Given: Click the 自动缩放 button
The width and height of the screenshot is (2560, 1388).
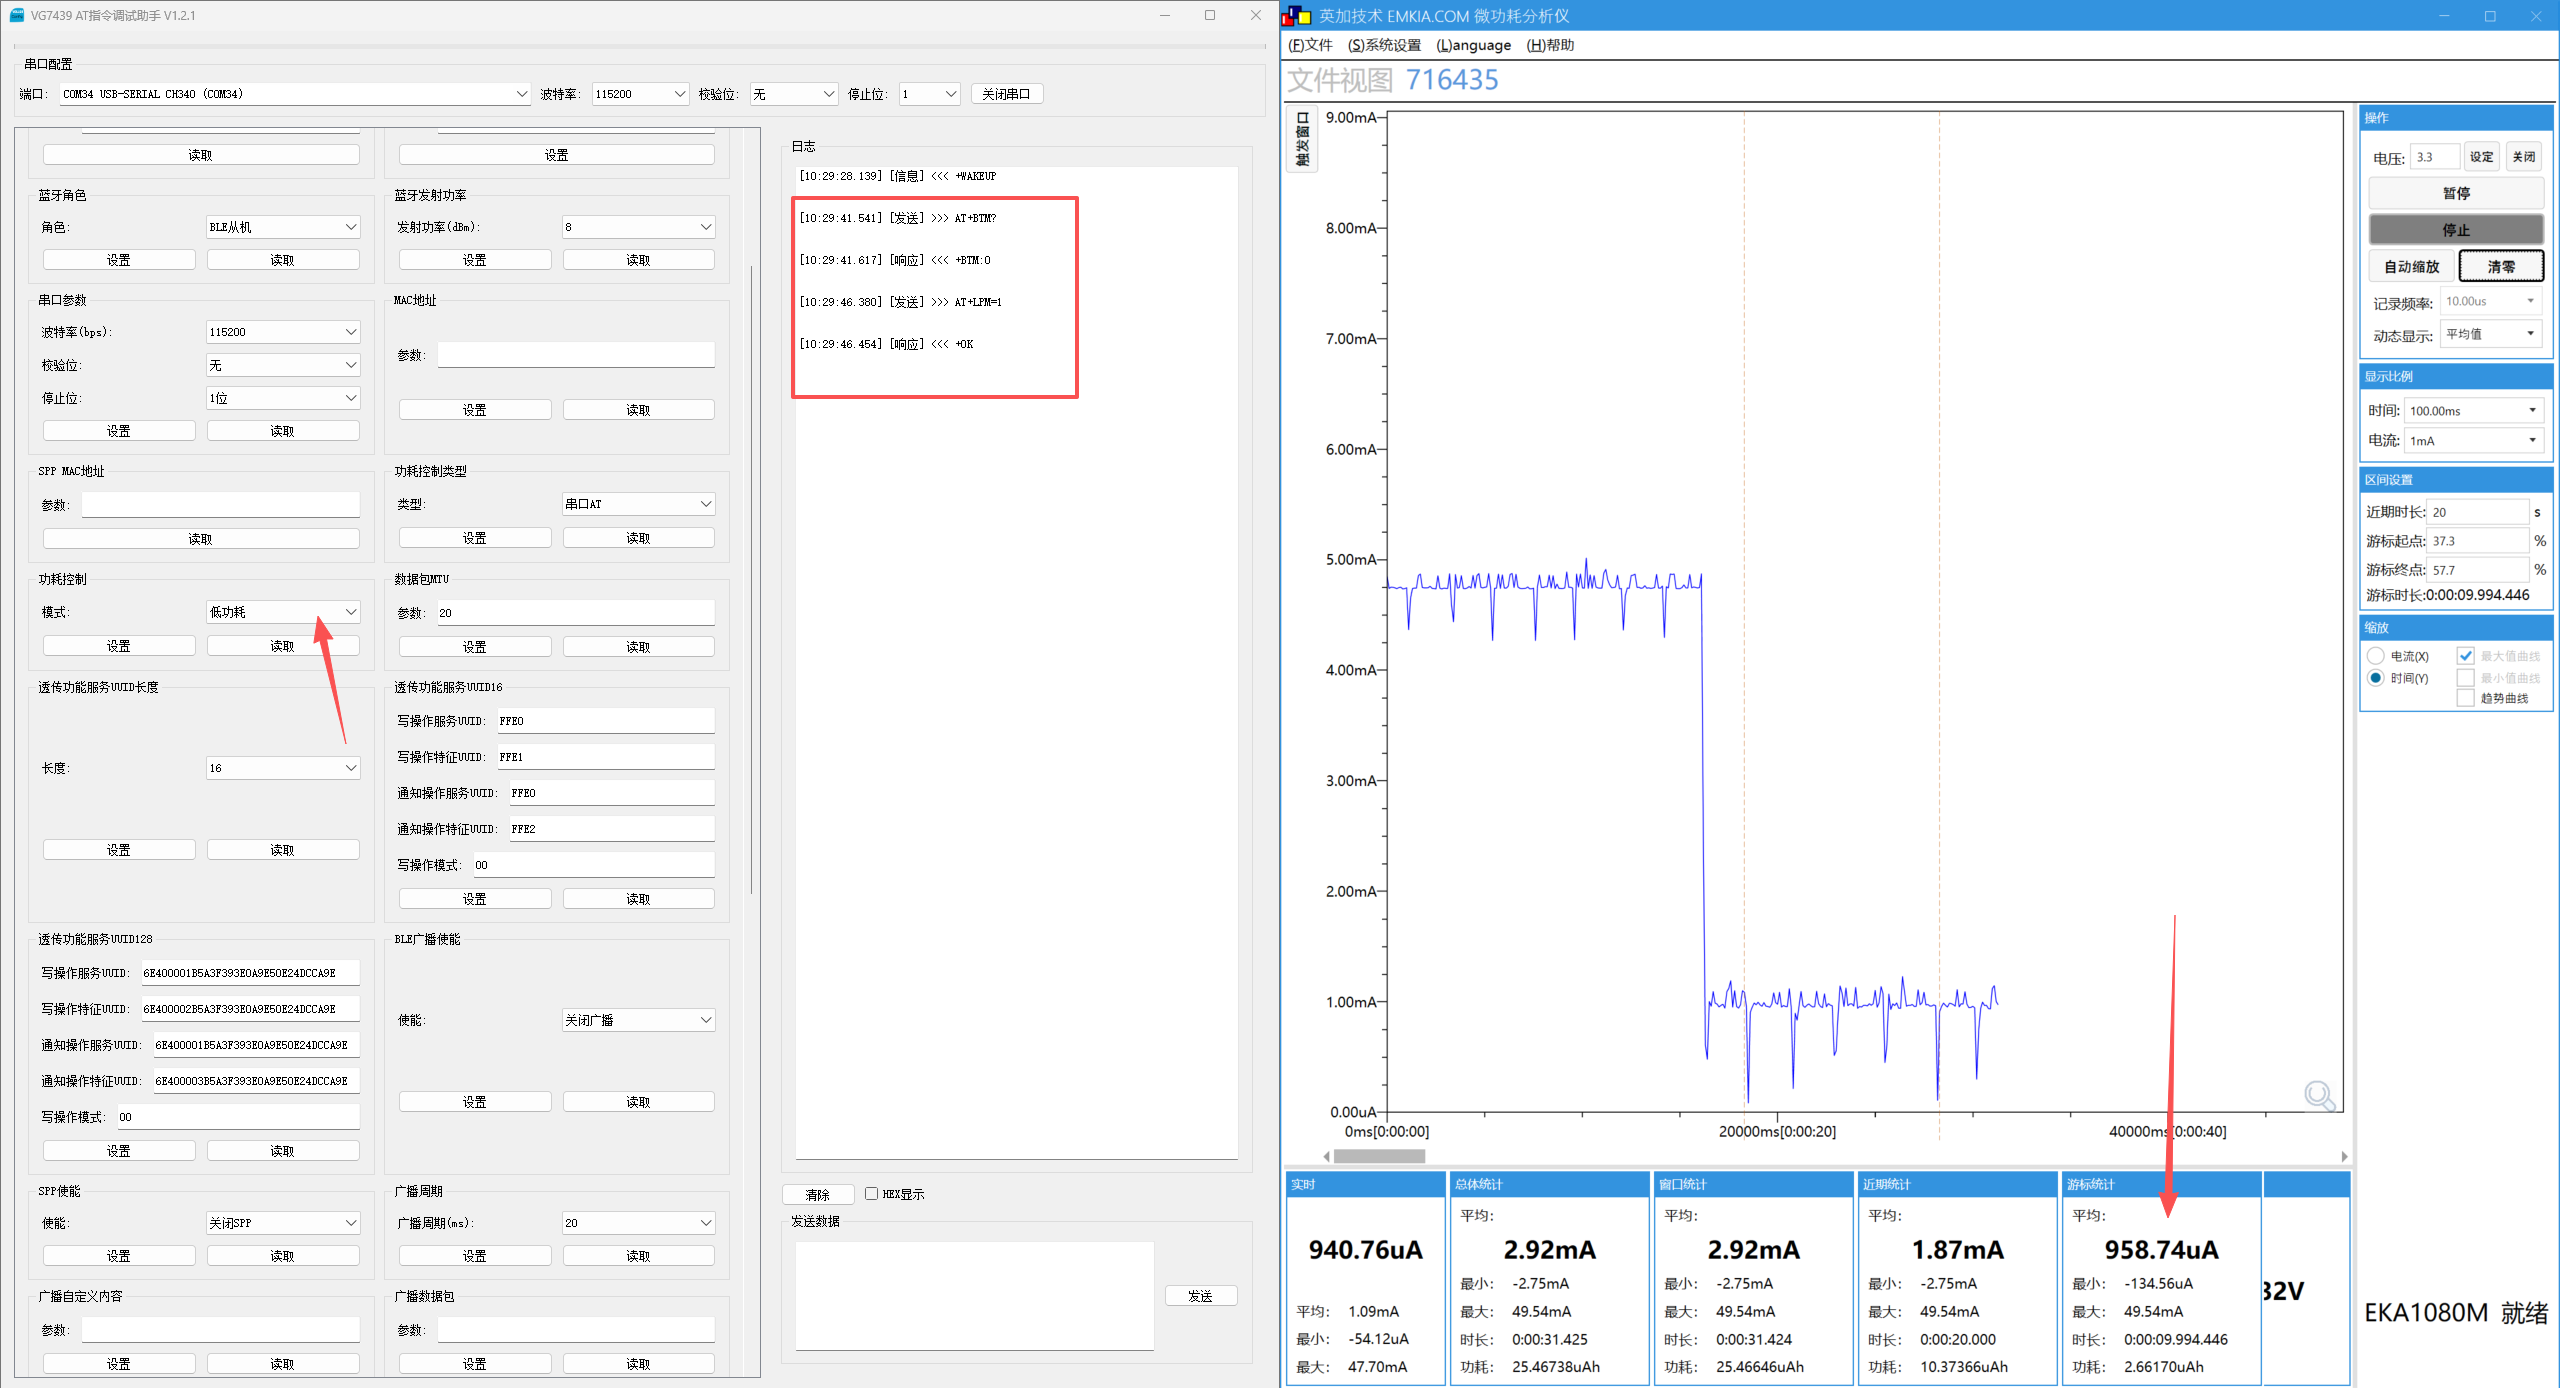Looking at the screenshot, I should coord(2411,267).
